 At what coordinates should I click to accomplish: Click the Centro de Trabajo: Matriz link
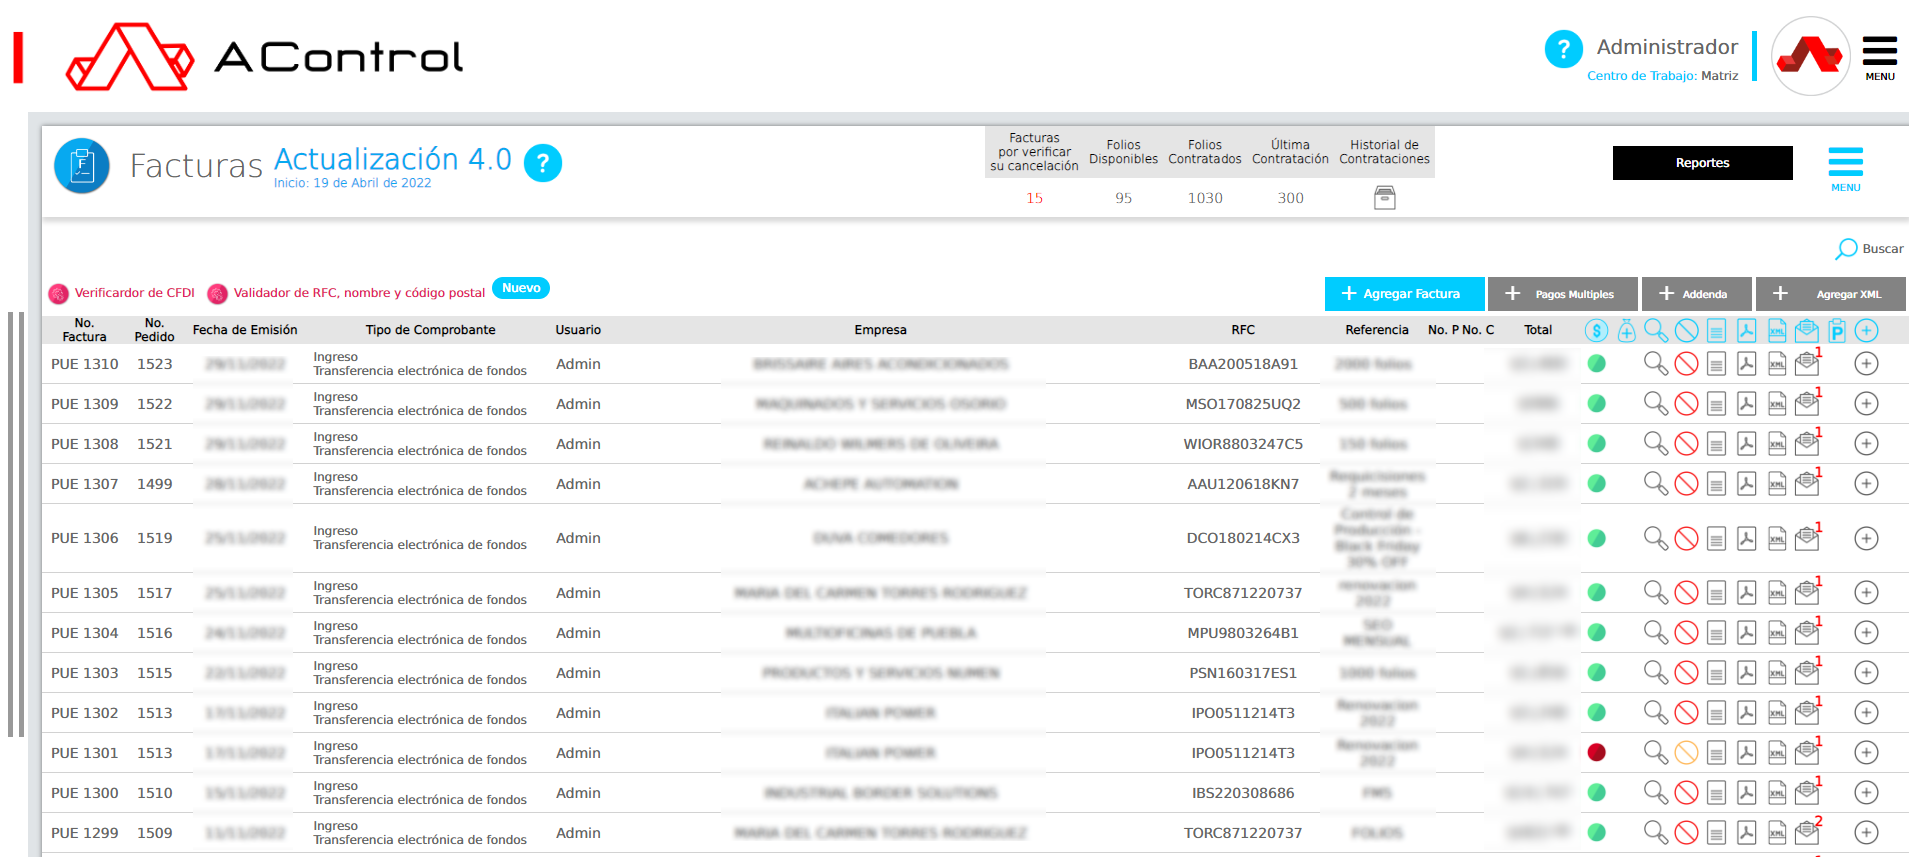pos(1663,76)
